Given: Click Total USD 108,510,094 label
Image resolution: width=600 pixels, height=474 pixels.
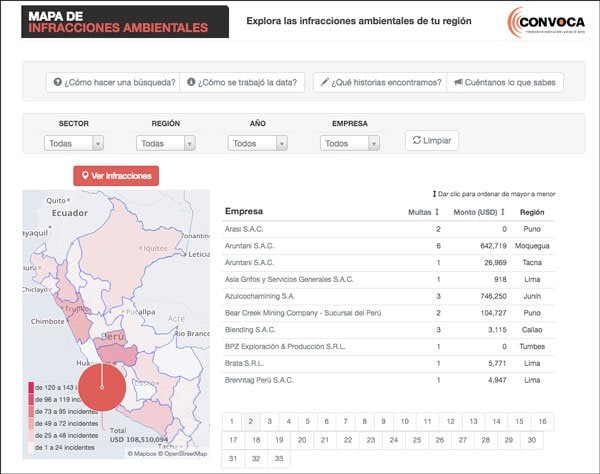Looking at the screenshot, I should tap(139, 435).
